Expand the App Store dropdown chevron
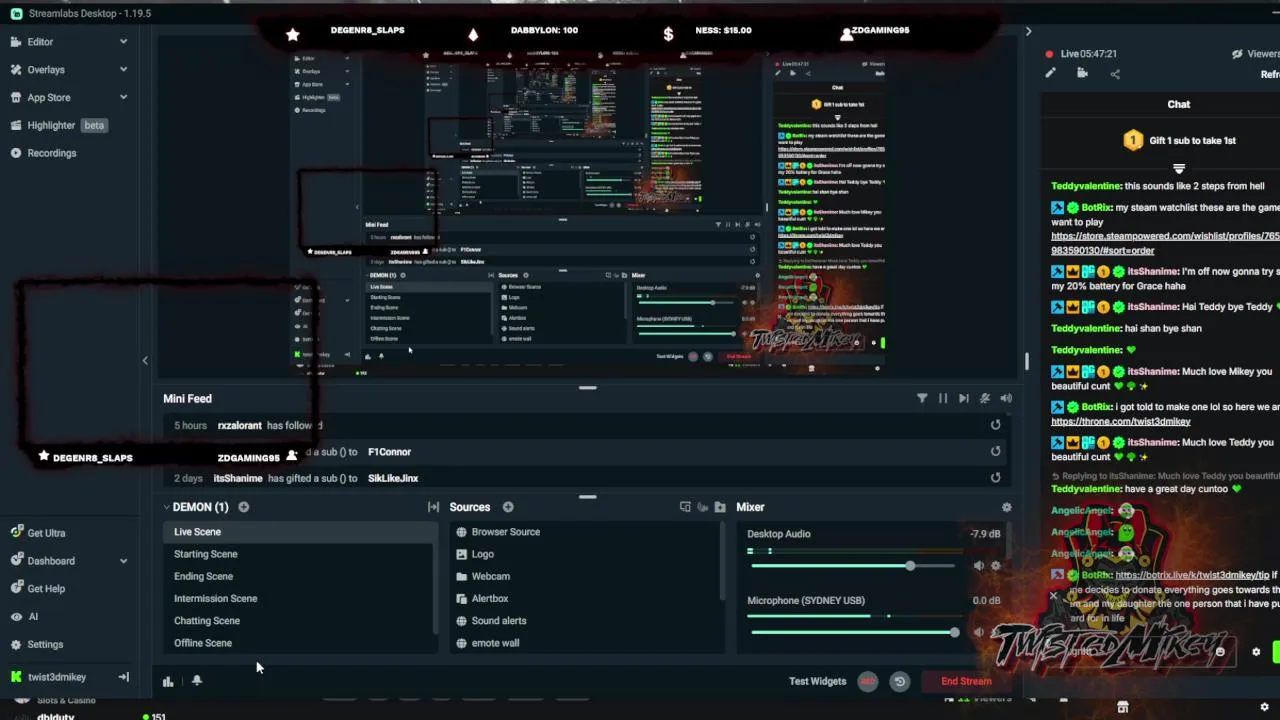 click(123, 98)
